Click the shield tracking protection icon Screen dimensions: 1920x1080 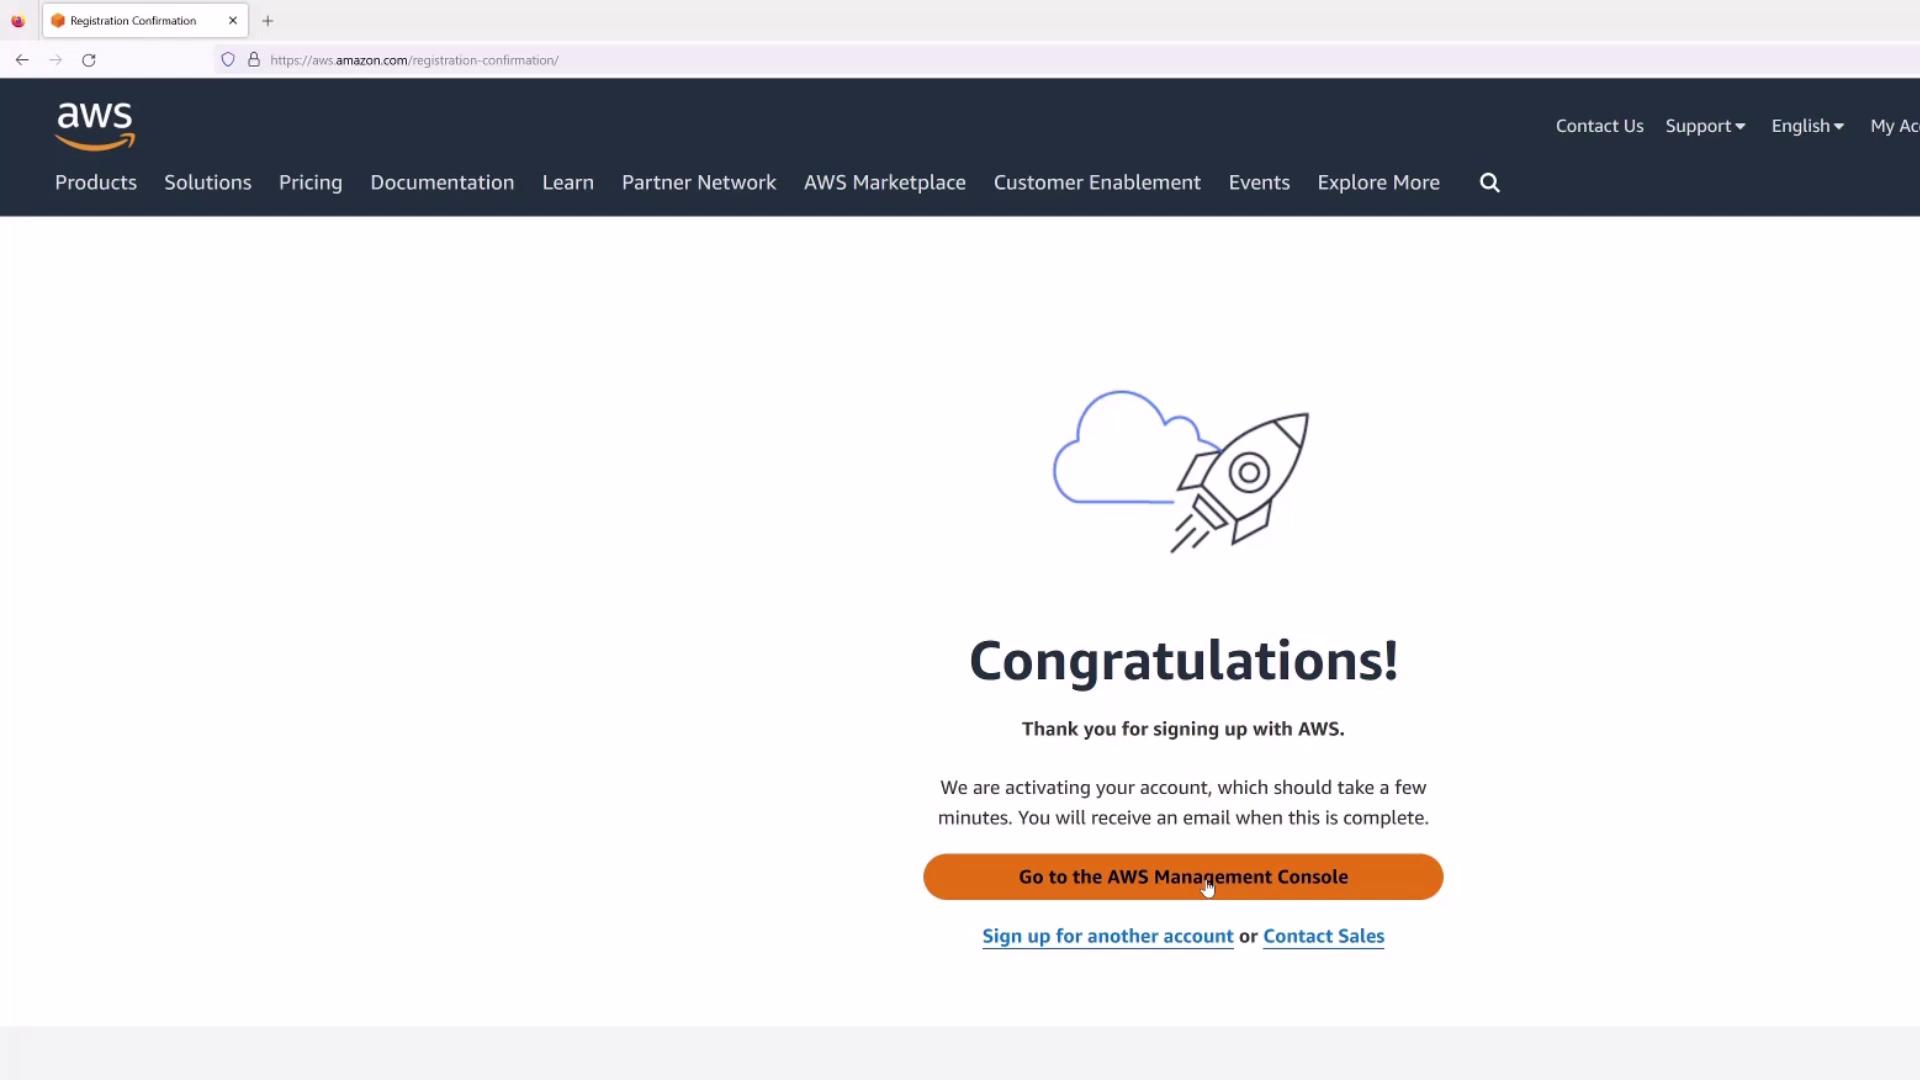pos(228,60)
